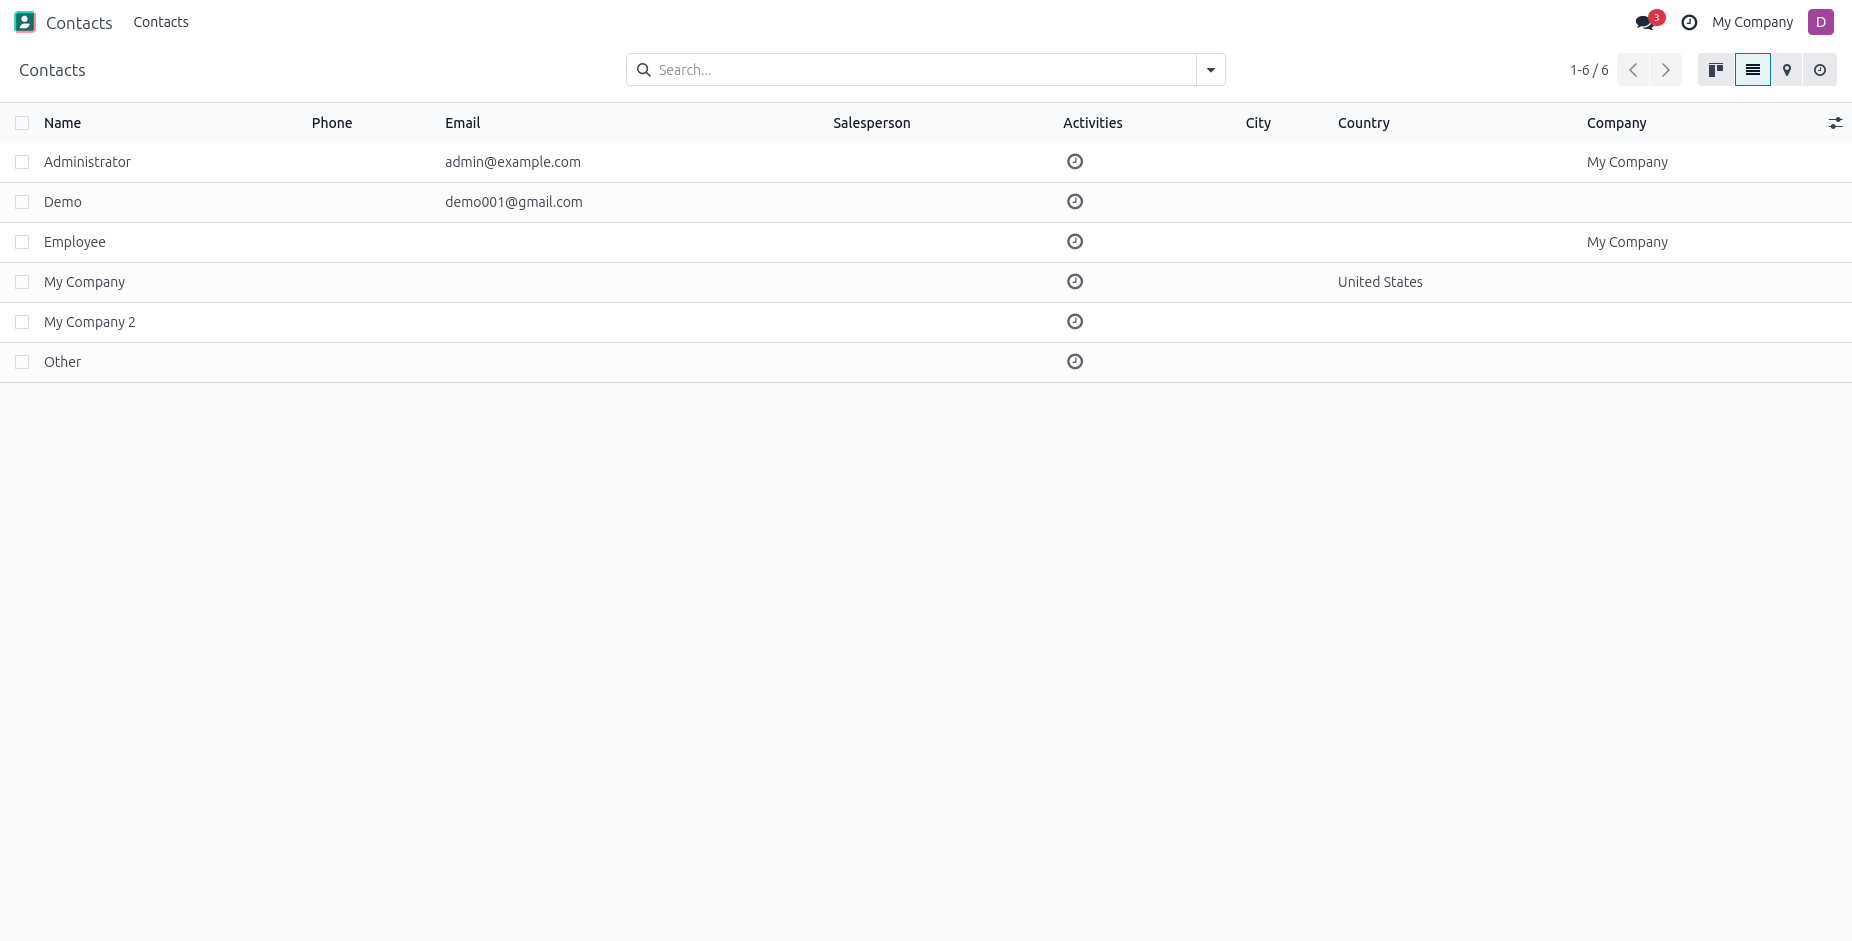Sort by Salesperson column header
Viewport: 1852px width, 941px height.
coord(872,123)
